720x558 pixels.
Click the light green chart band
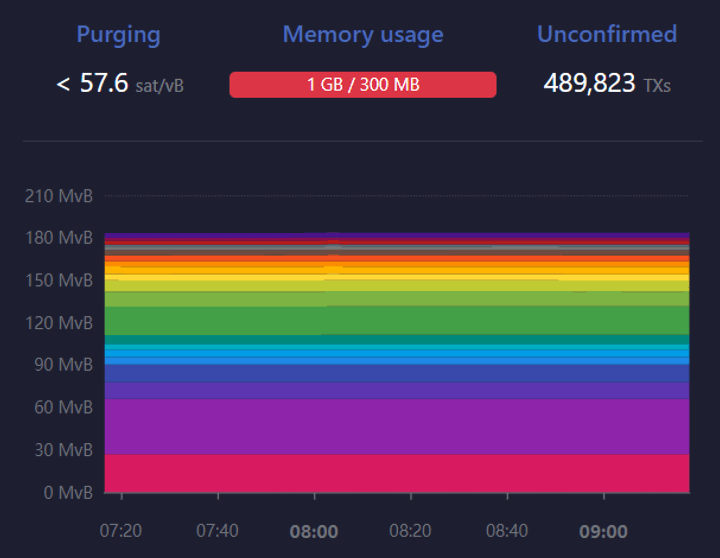397,299
